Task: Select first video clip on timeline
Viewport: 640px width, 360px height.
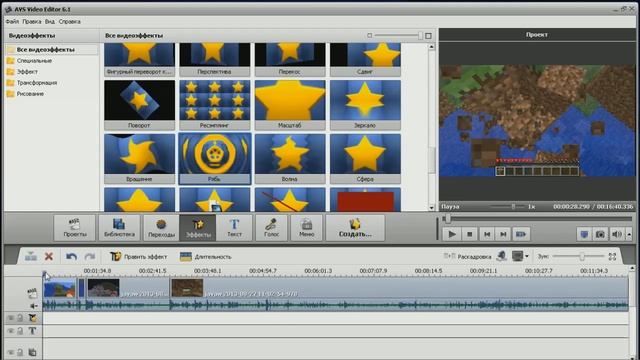Action: pos(60,288)
